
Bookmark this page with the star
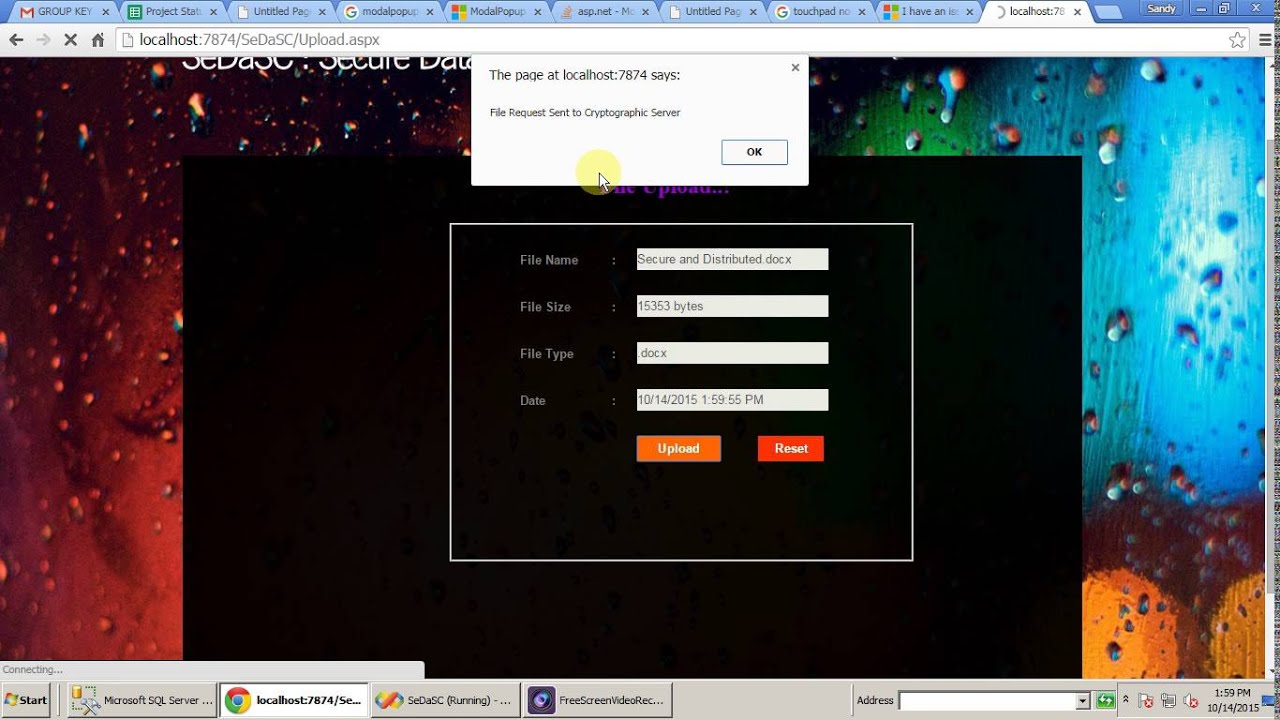1237,40
